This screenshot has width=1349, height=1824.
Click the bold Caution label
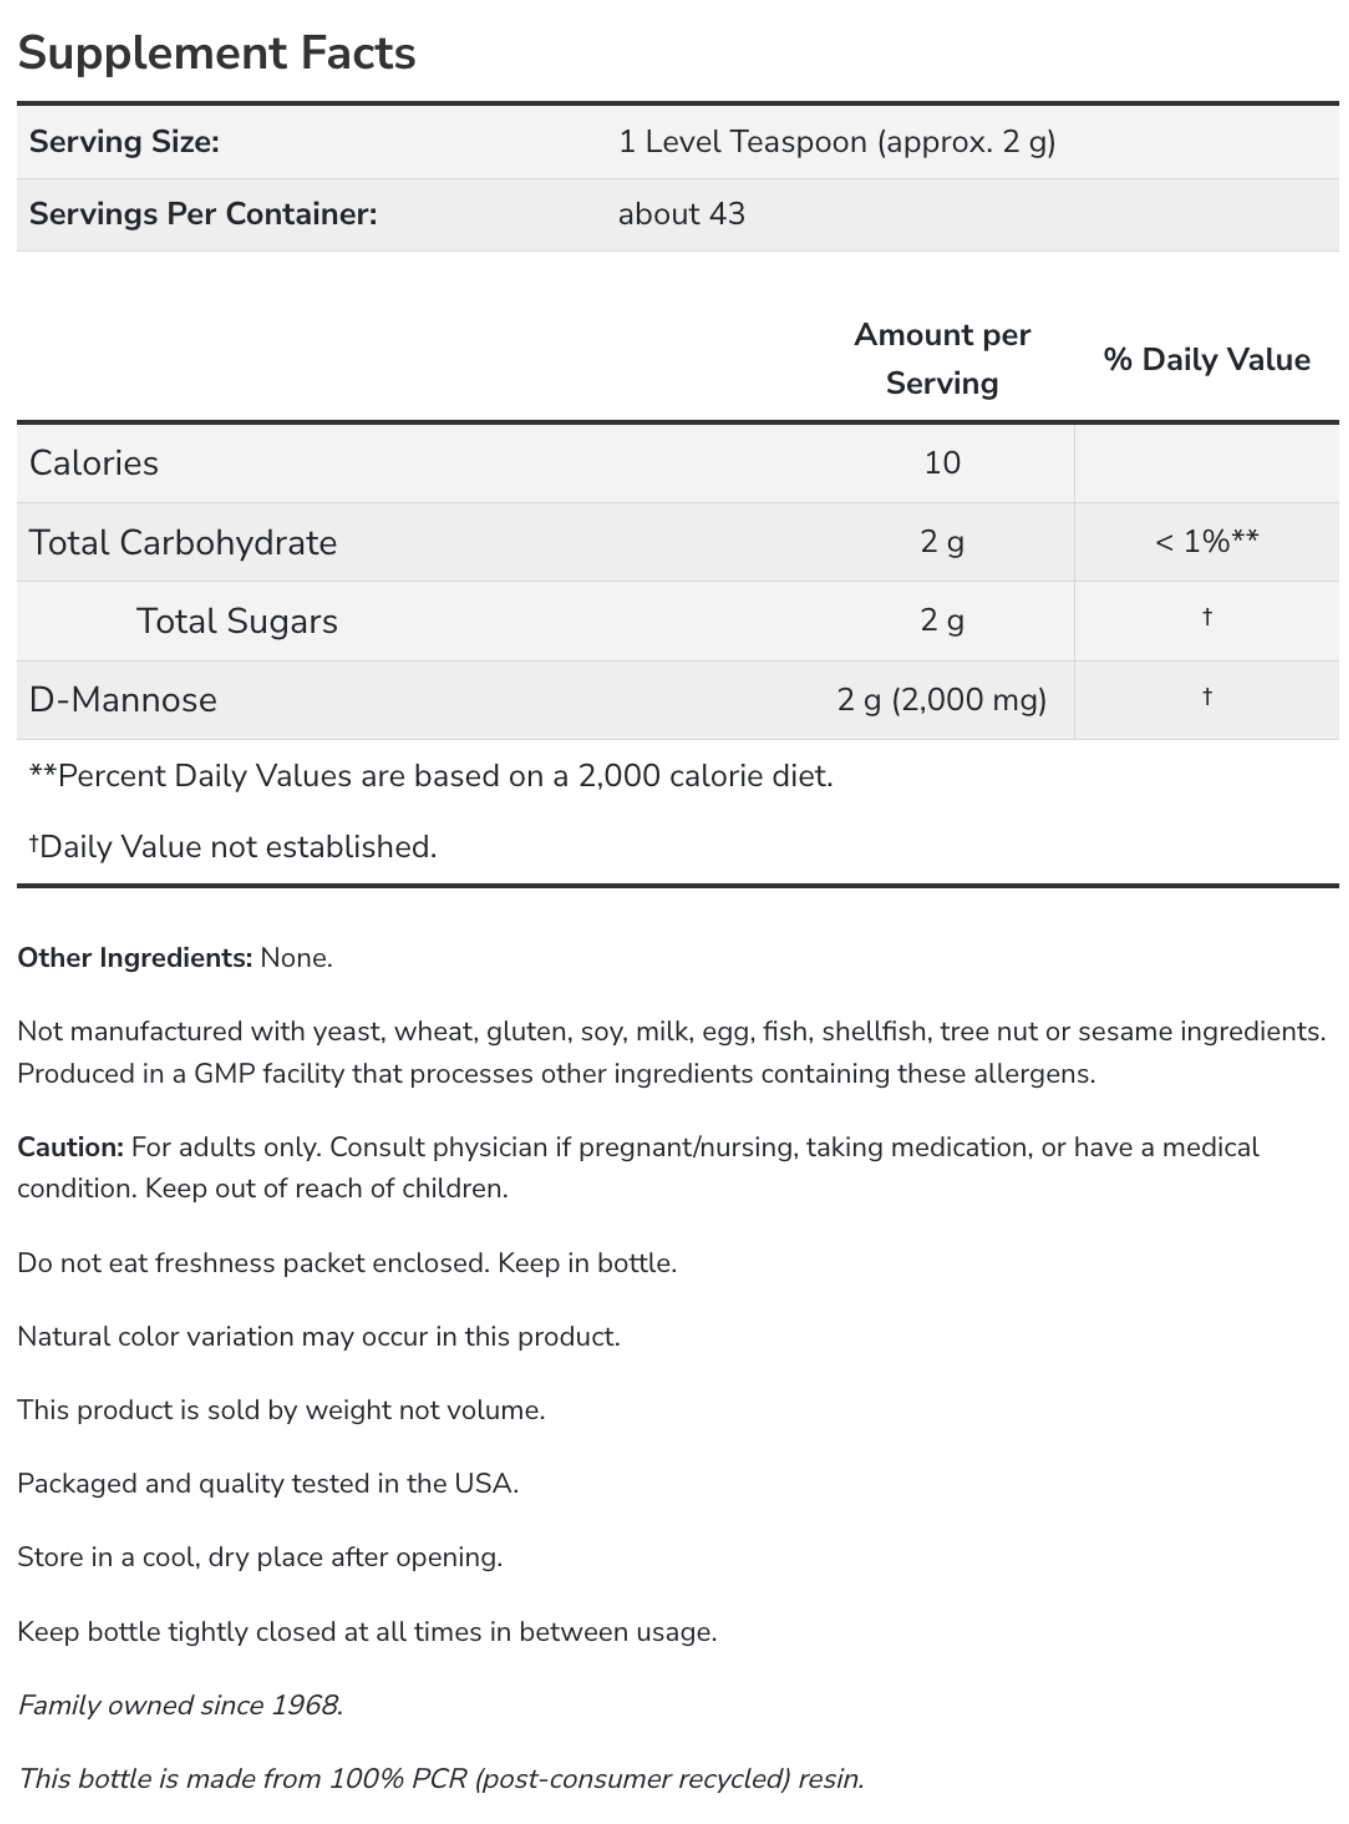(70, 1147)
